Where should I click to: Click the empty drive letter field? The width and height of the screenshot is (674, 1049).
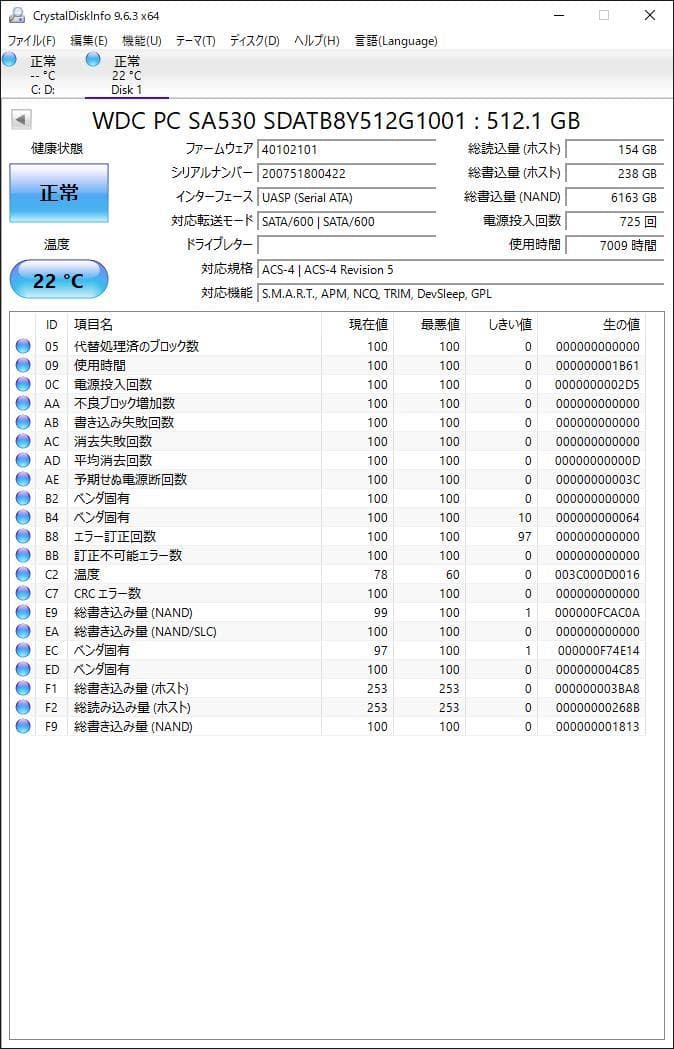(347, 245)
